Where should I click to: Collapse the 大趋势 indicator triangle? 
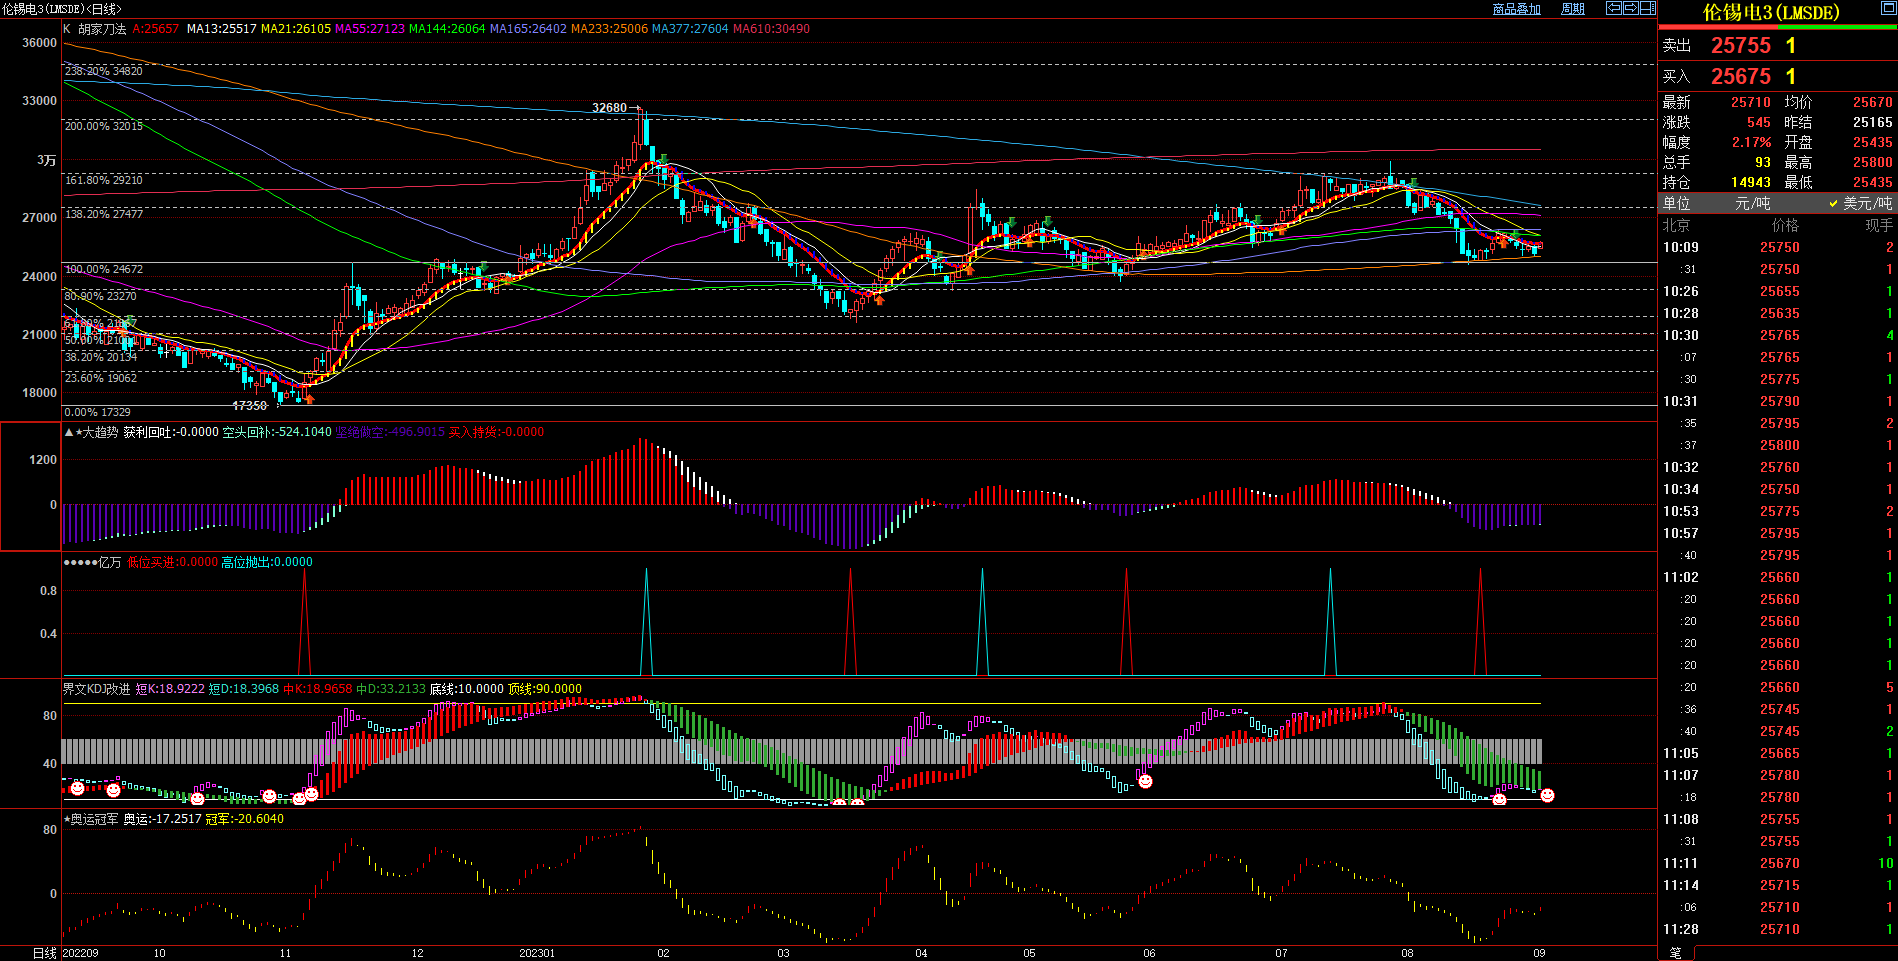click(69, 432)
